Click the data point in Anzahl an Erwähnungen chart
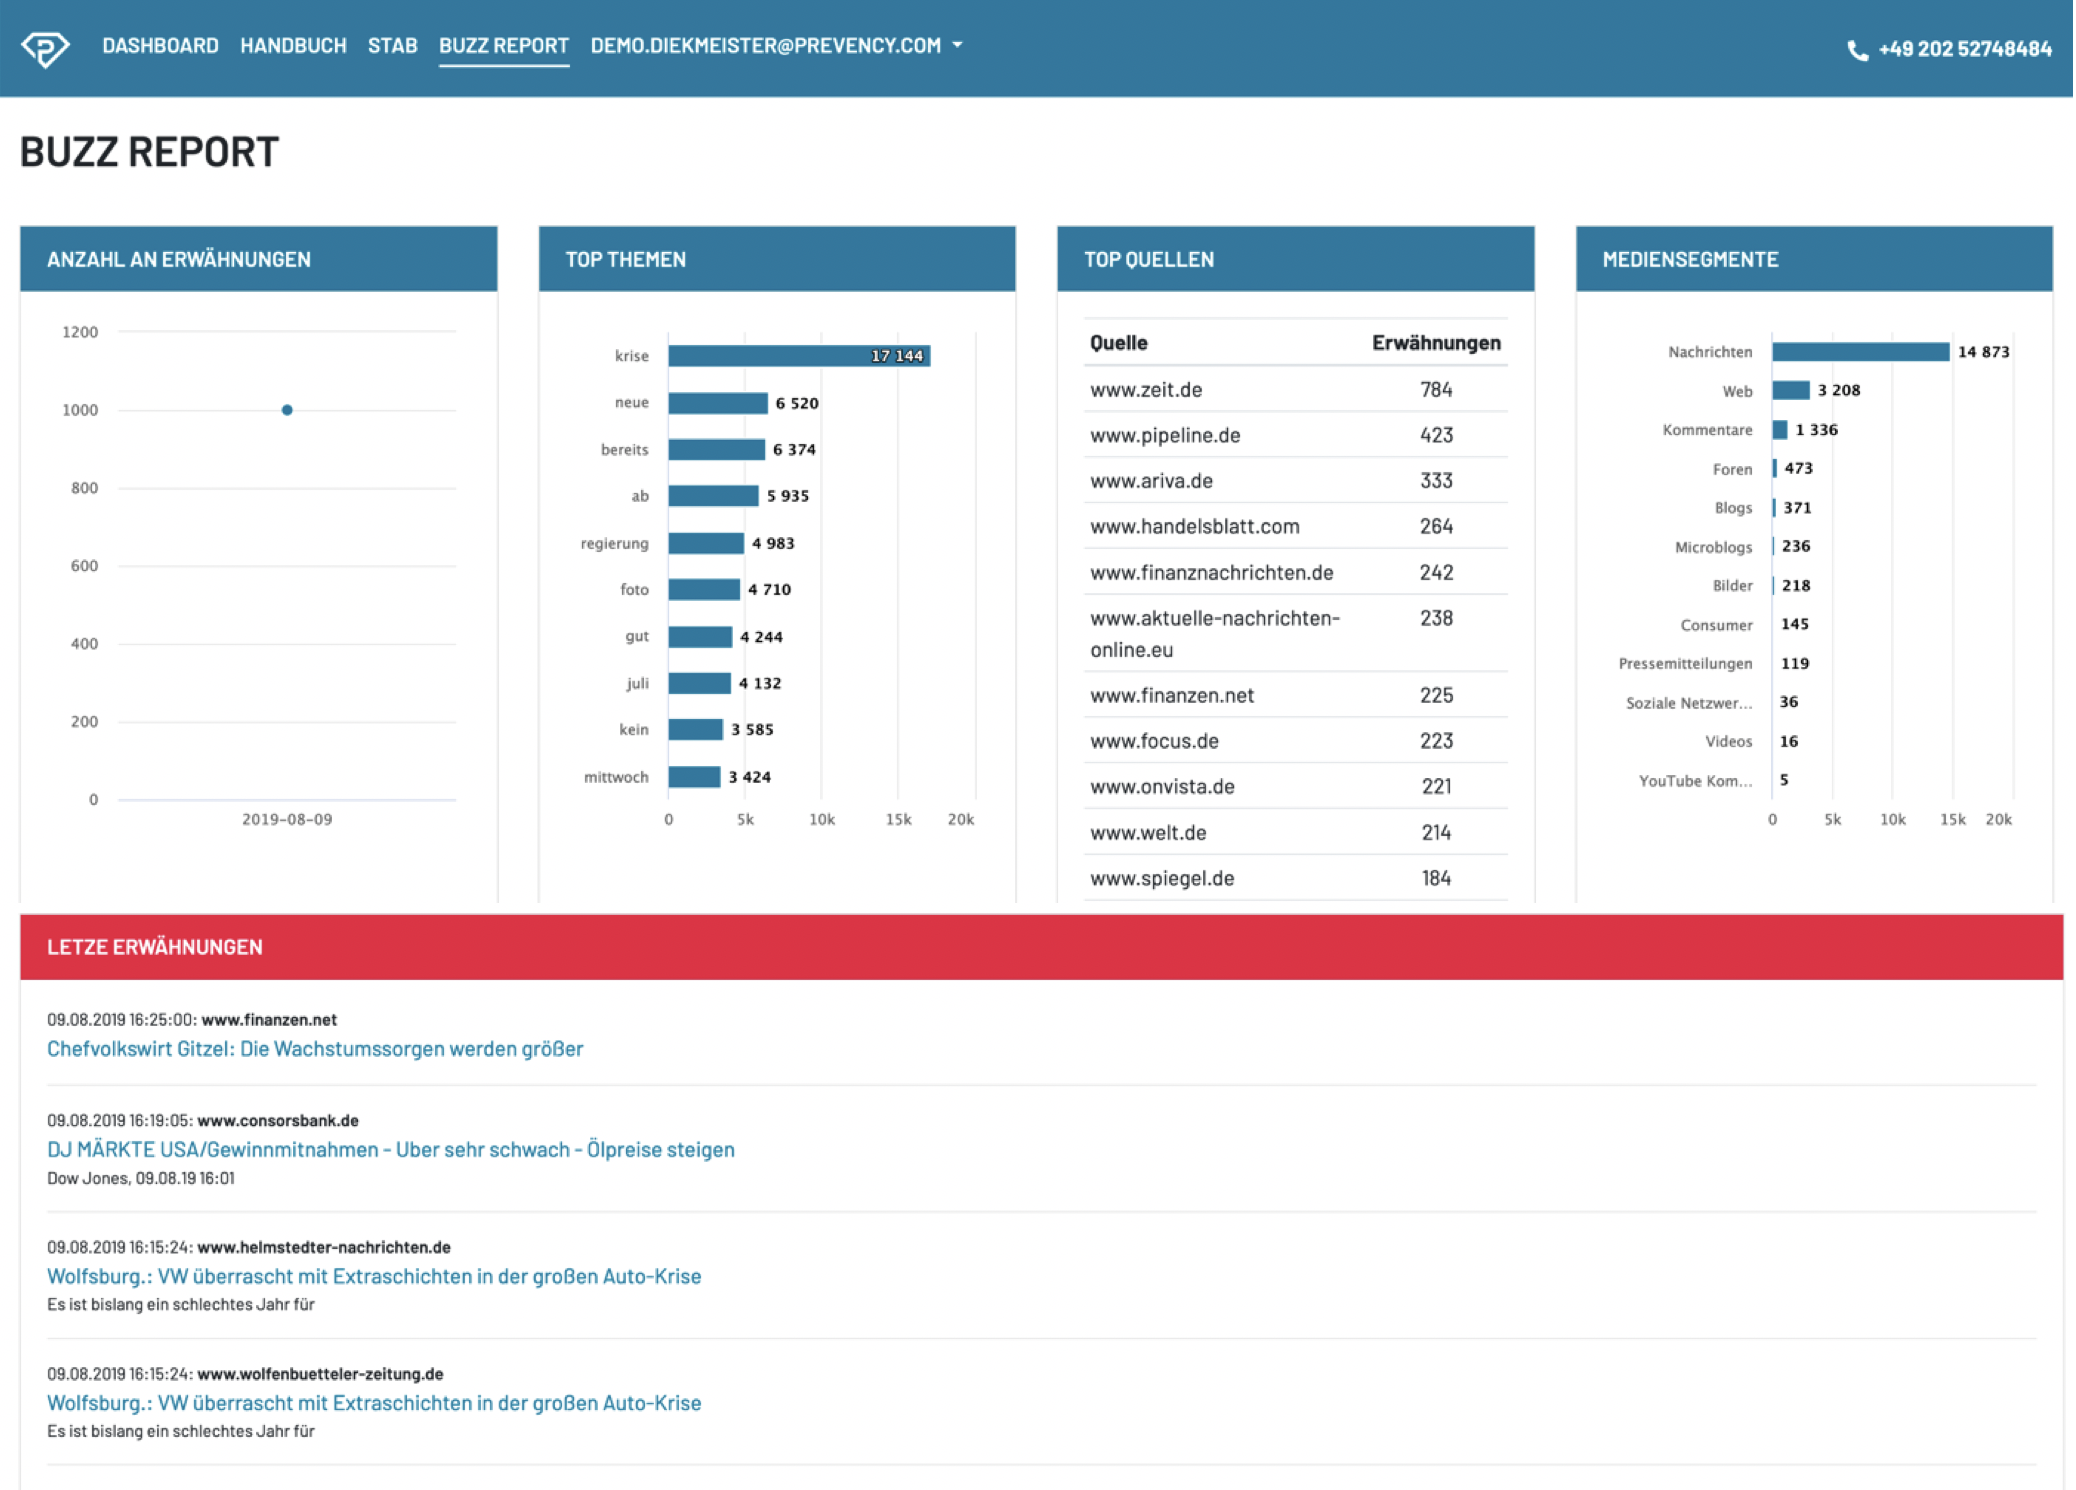This screenshot has height=1490, width=2076. point(288,408)
